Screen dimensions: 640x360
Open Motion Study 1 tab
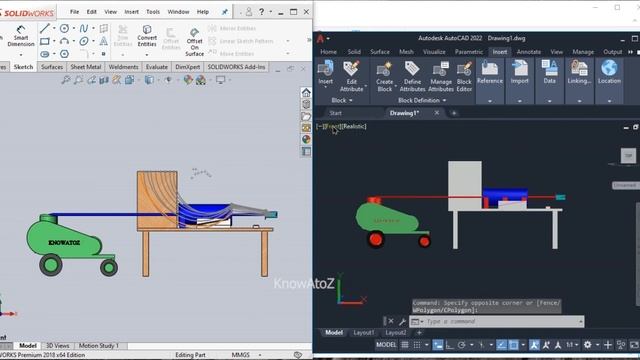tap(99, 346)
